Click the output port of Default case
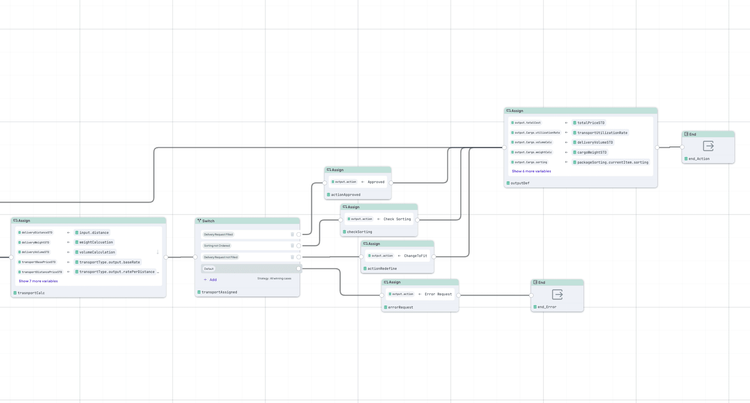Screen dimensions: 750x403 299,268
